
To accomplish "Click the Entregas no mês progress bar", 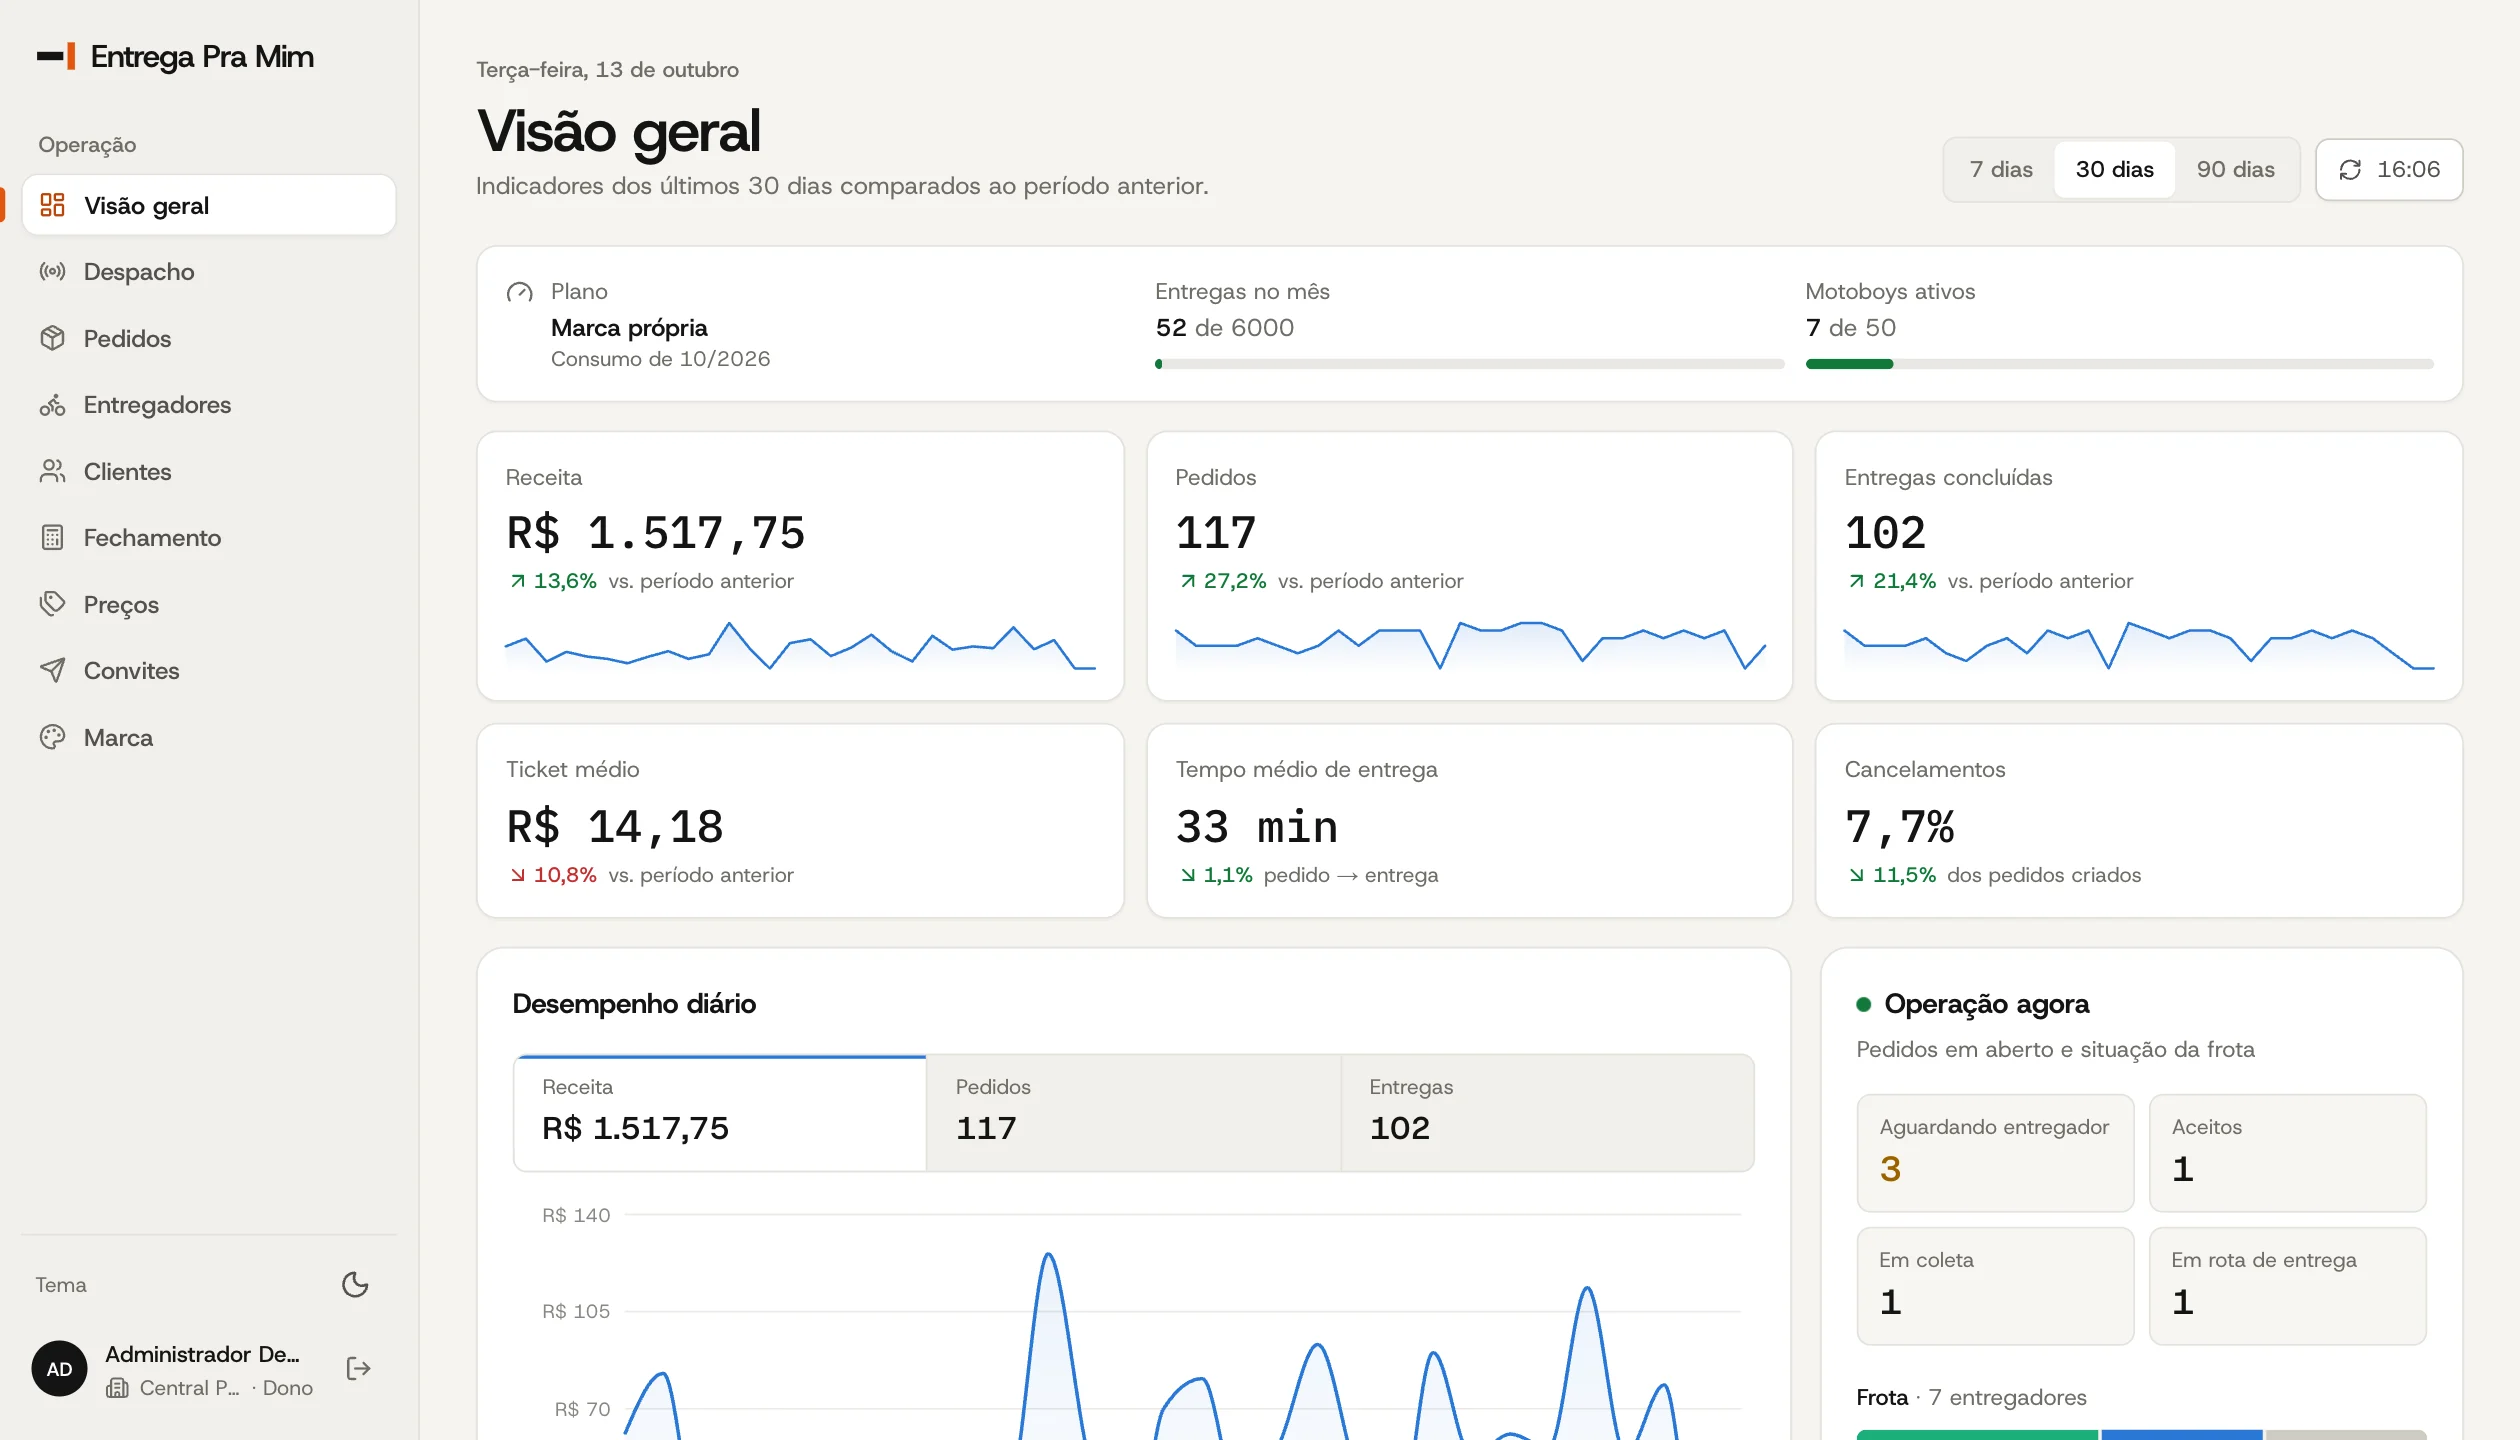I will (x=1469, y=364).
